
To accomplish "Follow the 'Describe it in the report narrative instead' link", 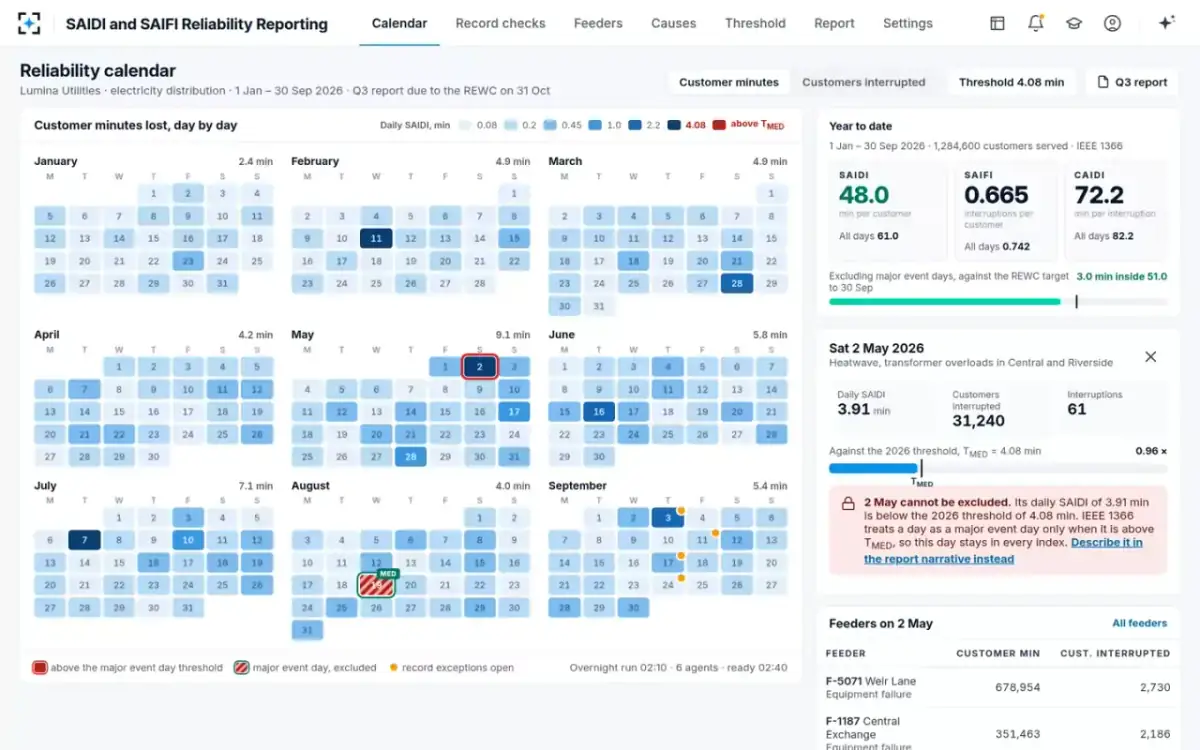I will click(x=1004, y=551).
